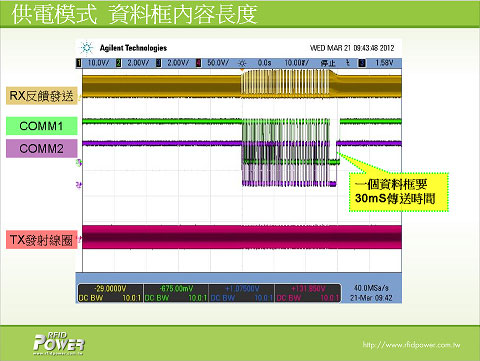Image resolution: width=480 pixels, height=361 pixels.
Task: Click the trigger source 3 icon near 1.58V
Action: [362, 63]
